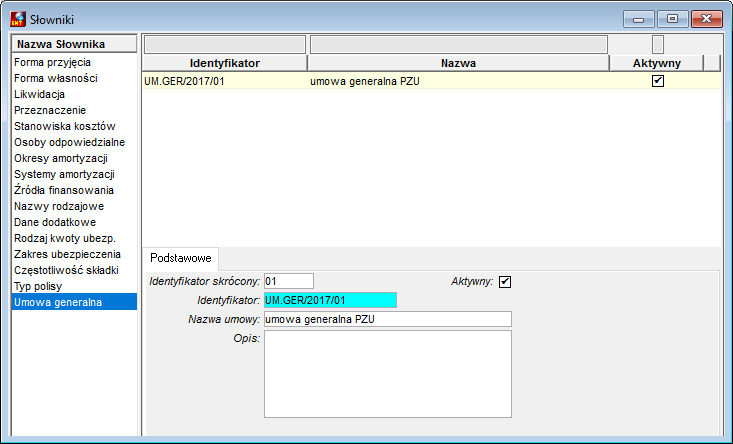Click the Identyfikator skrócony field
Screen dimensions: 733x444
coord(289,281)
